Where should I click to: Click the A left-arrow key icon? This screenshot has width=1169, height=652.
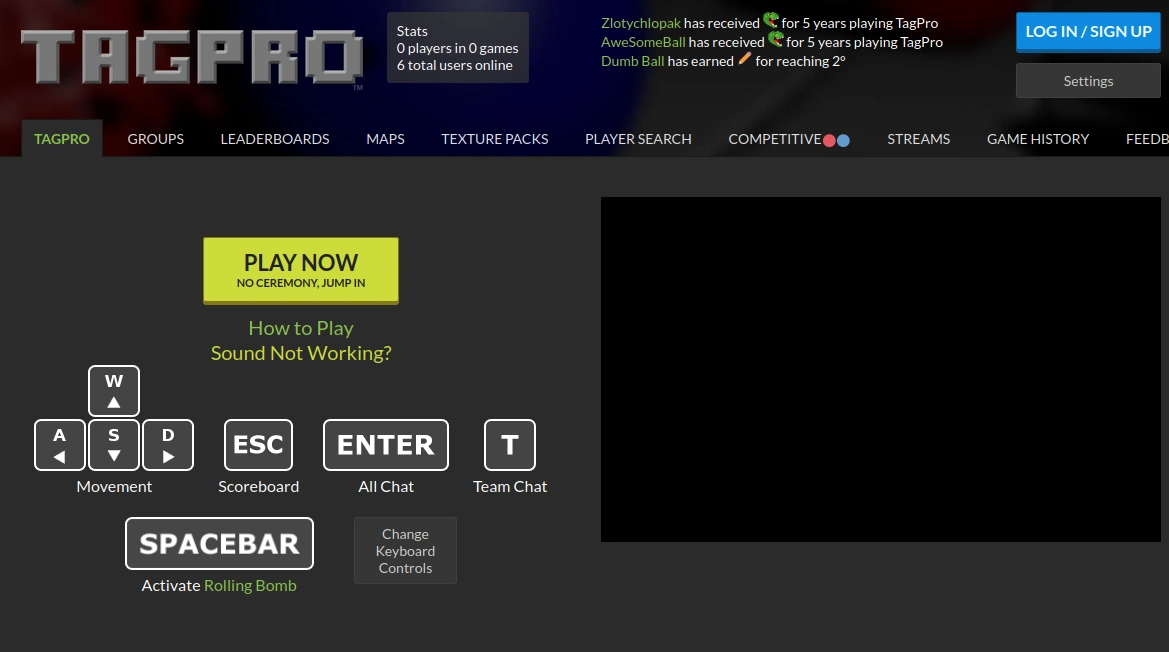tap(60, 445)
